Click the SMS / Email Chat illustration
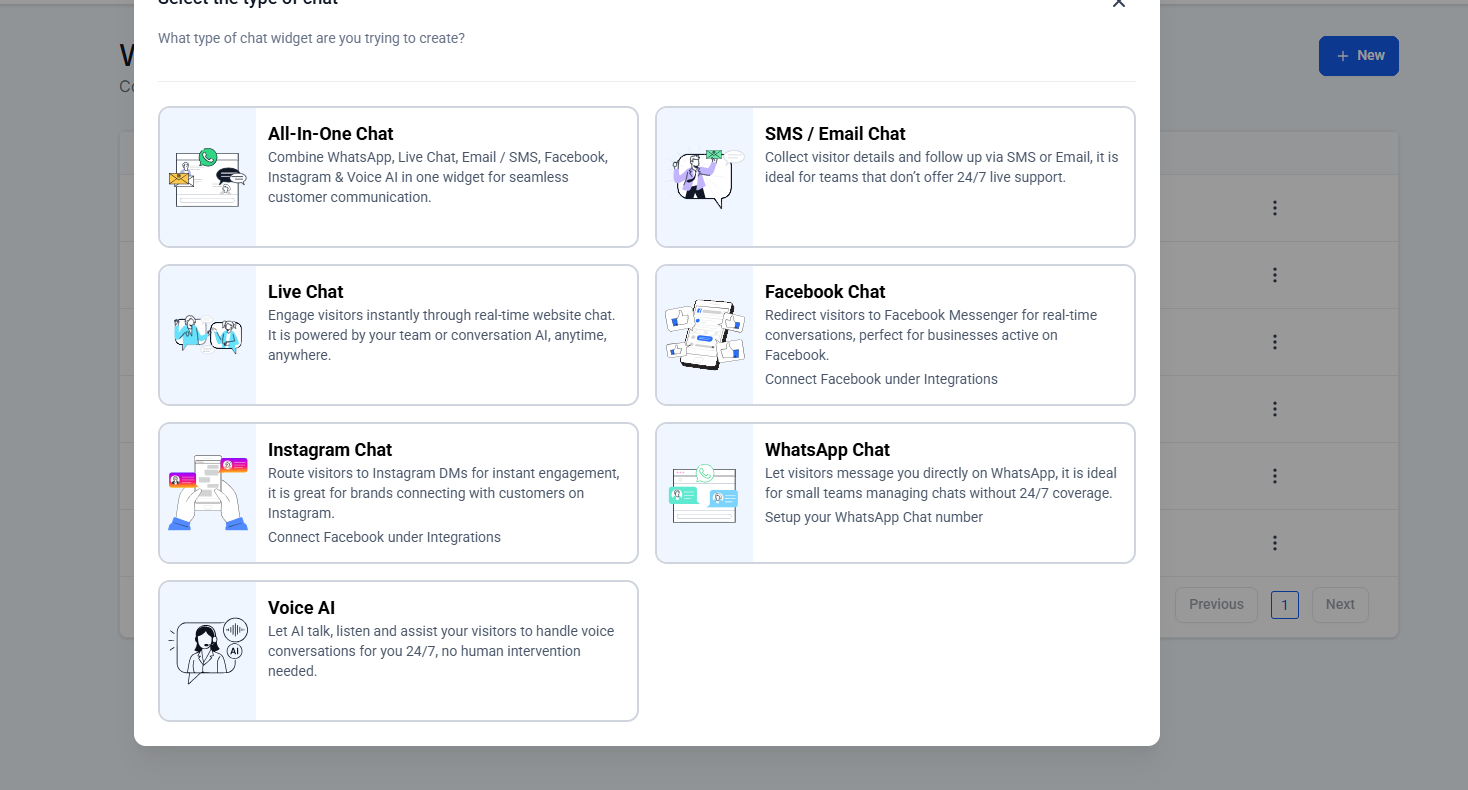 pyautogui.click(x=705, y=177)
